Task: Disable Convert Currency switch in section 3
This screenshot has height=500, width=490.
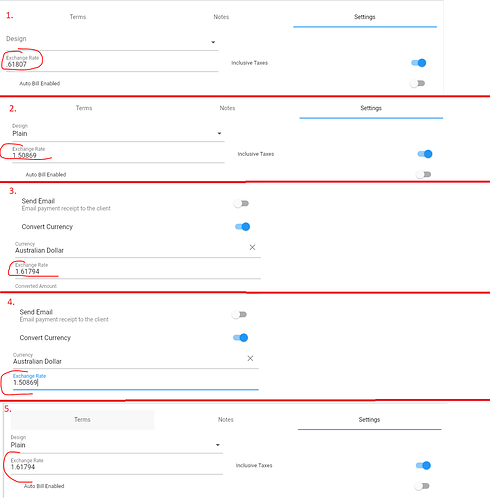Action: click(x=242, y=227)
